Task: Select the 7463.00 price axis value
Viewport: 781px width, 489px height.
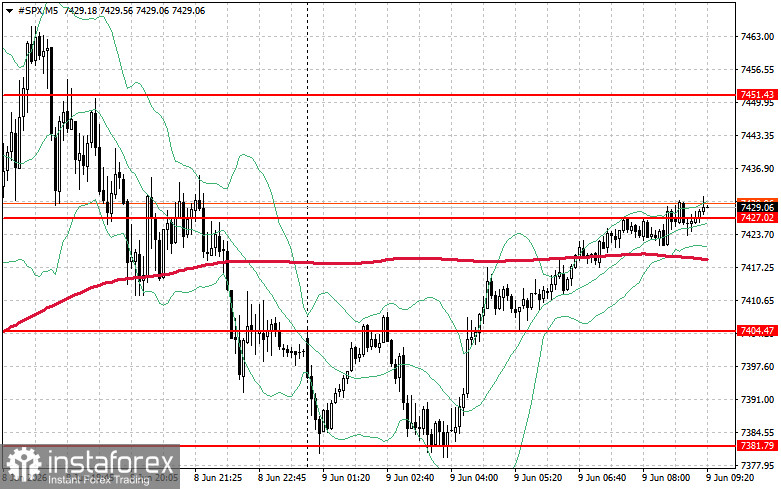Action: [757, 36]
